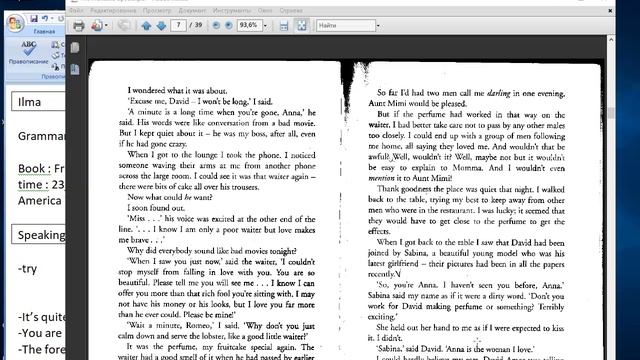Click 'Aunt Mimi would be pleased.' line
This screenshot has width=640, height=360.
417,104
